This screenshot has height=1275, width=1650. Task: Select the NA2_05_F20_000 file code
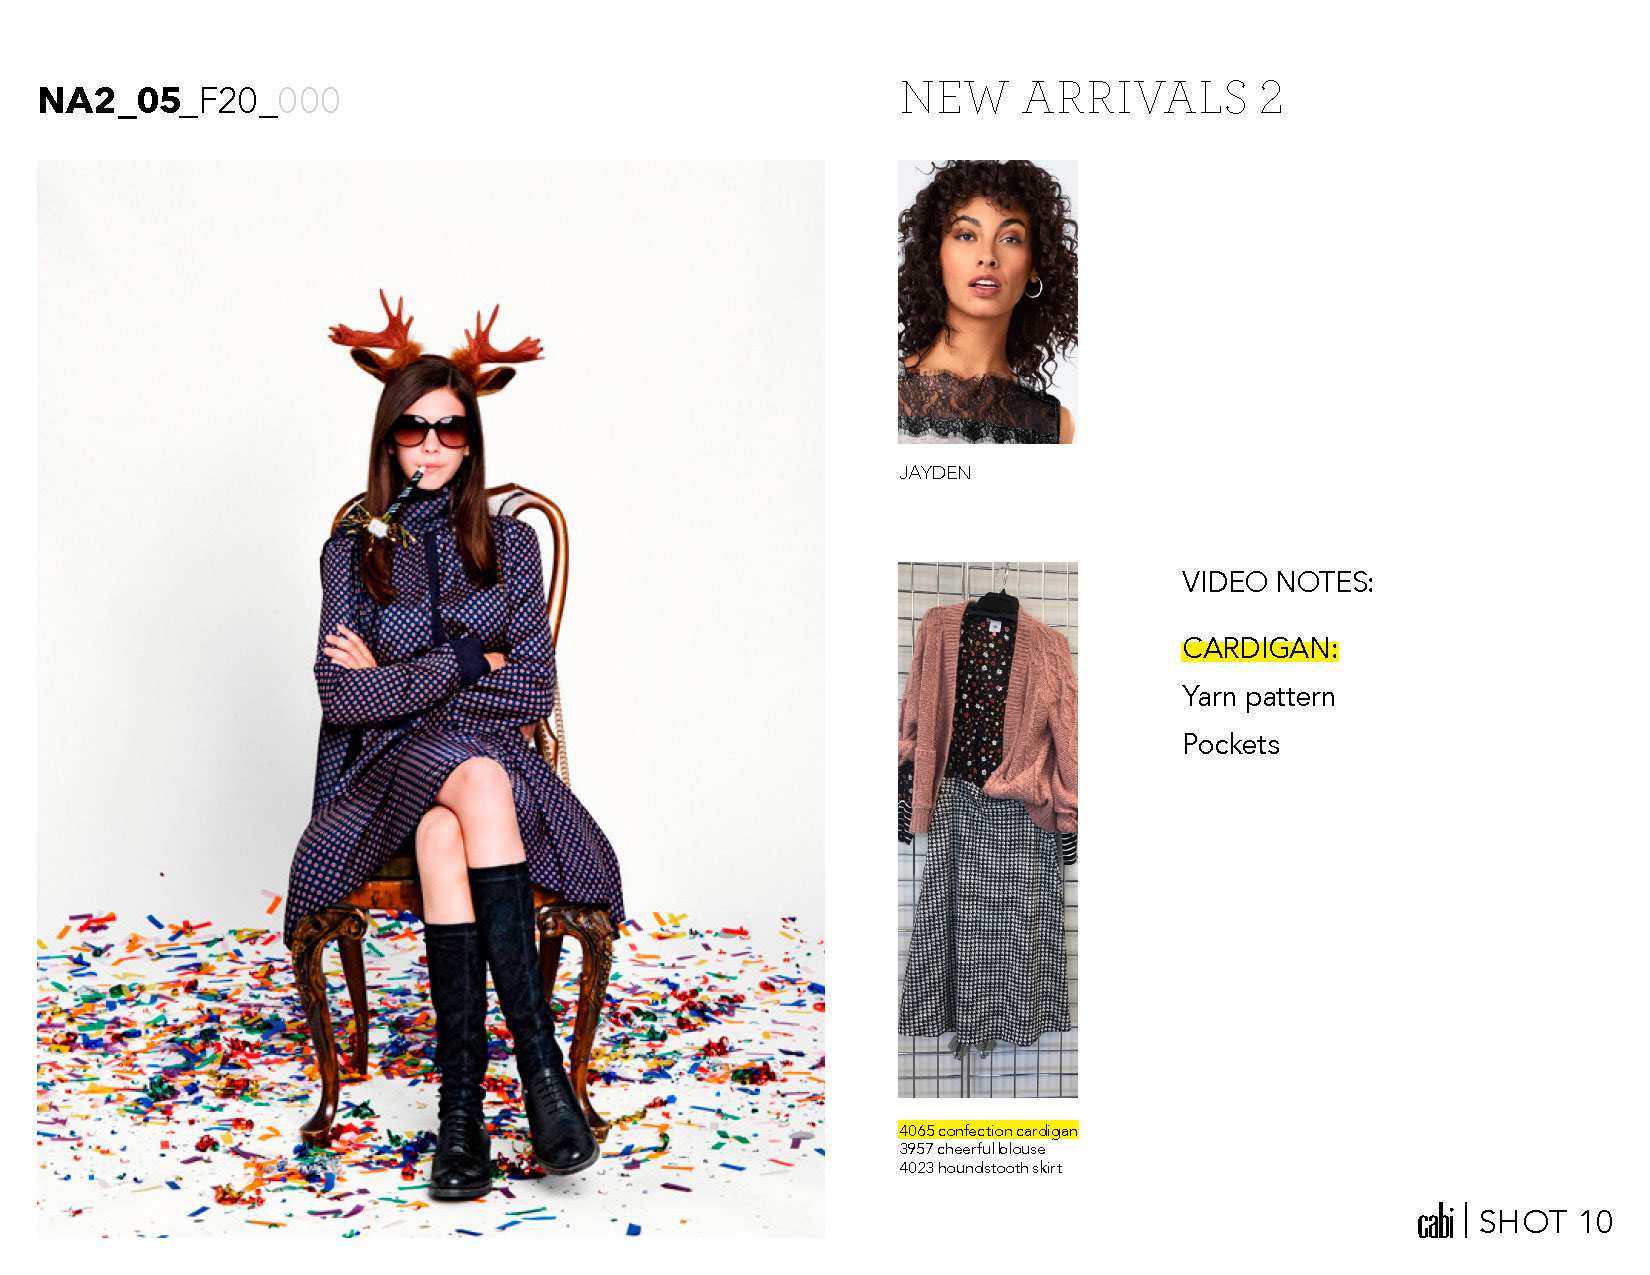click(x=189, y=101)
